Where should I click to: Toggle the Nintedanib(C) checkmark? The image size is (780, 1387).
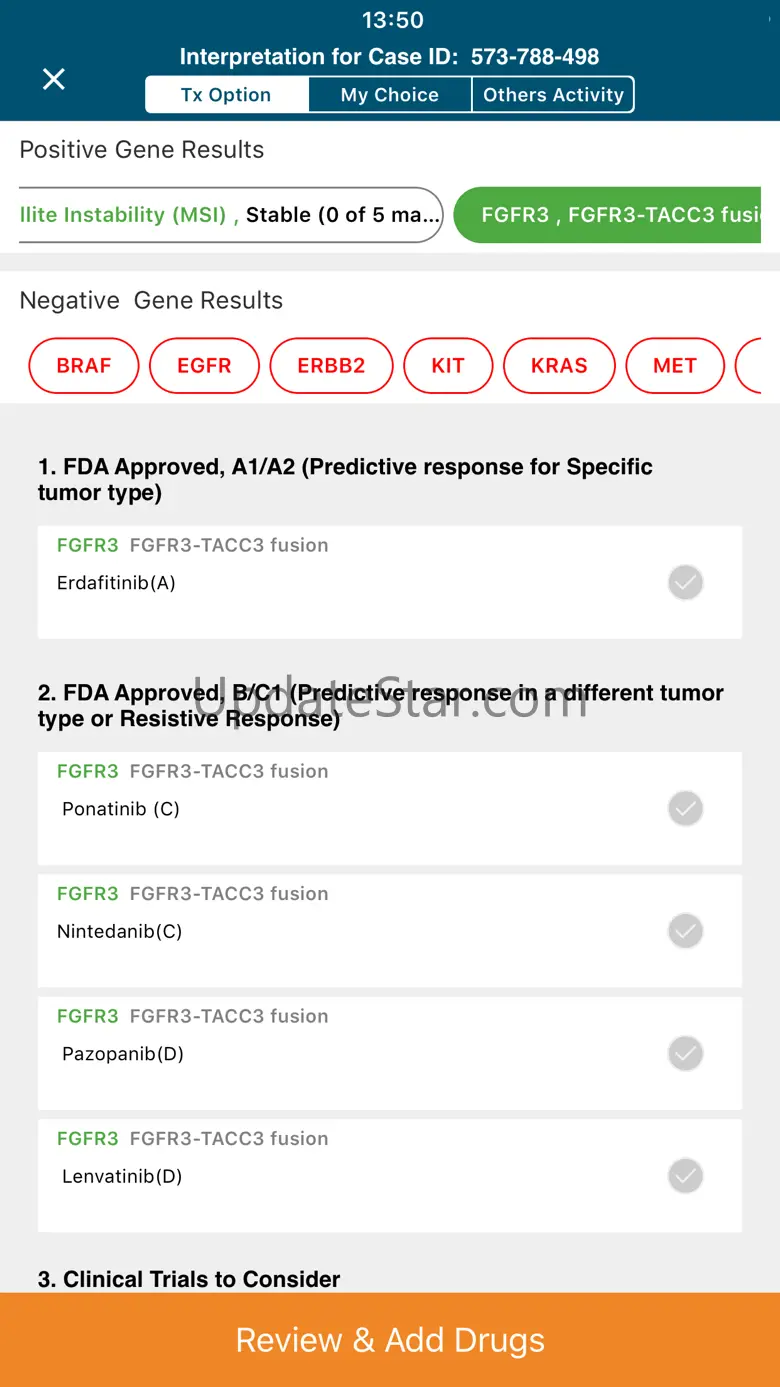[685, 931]
